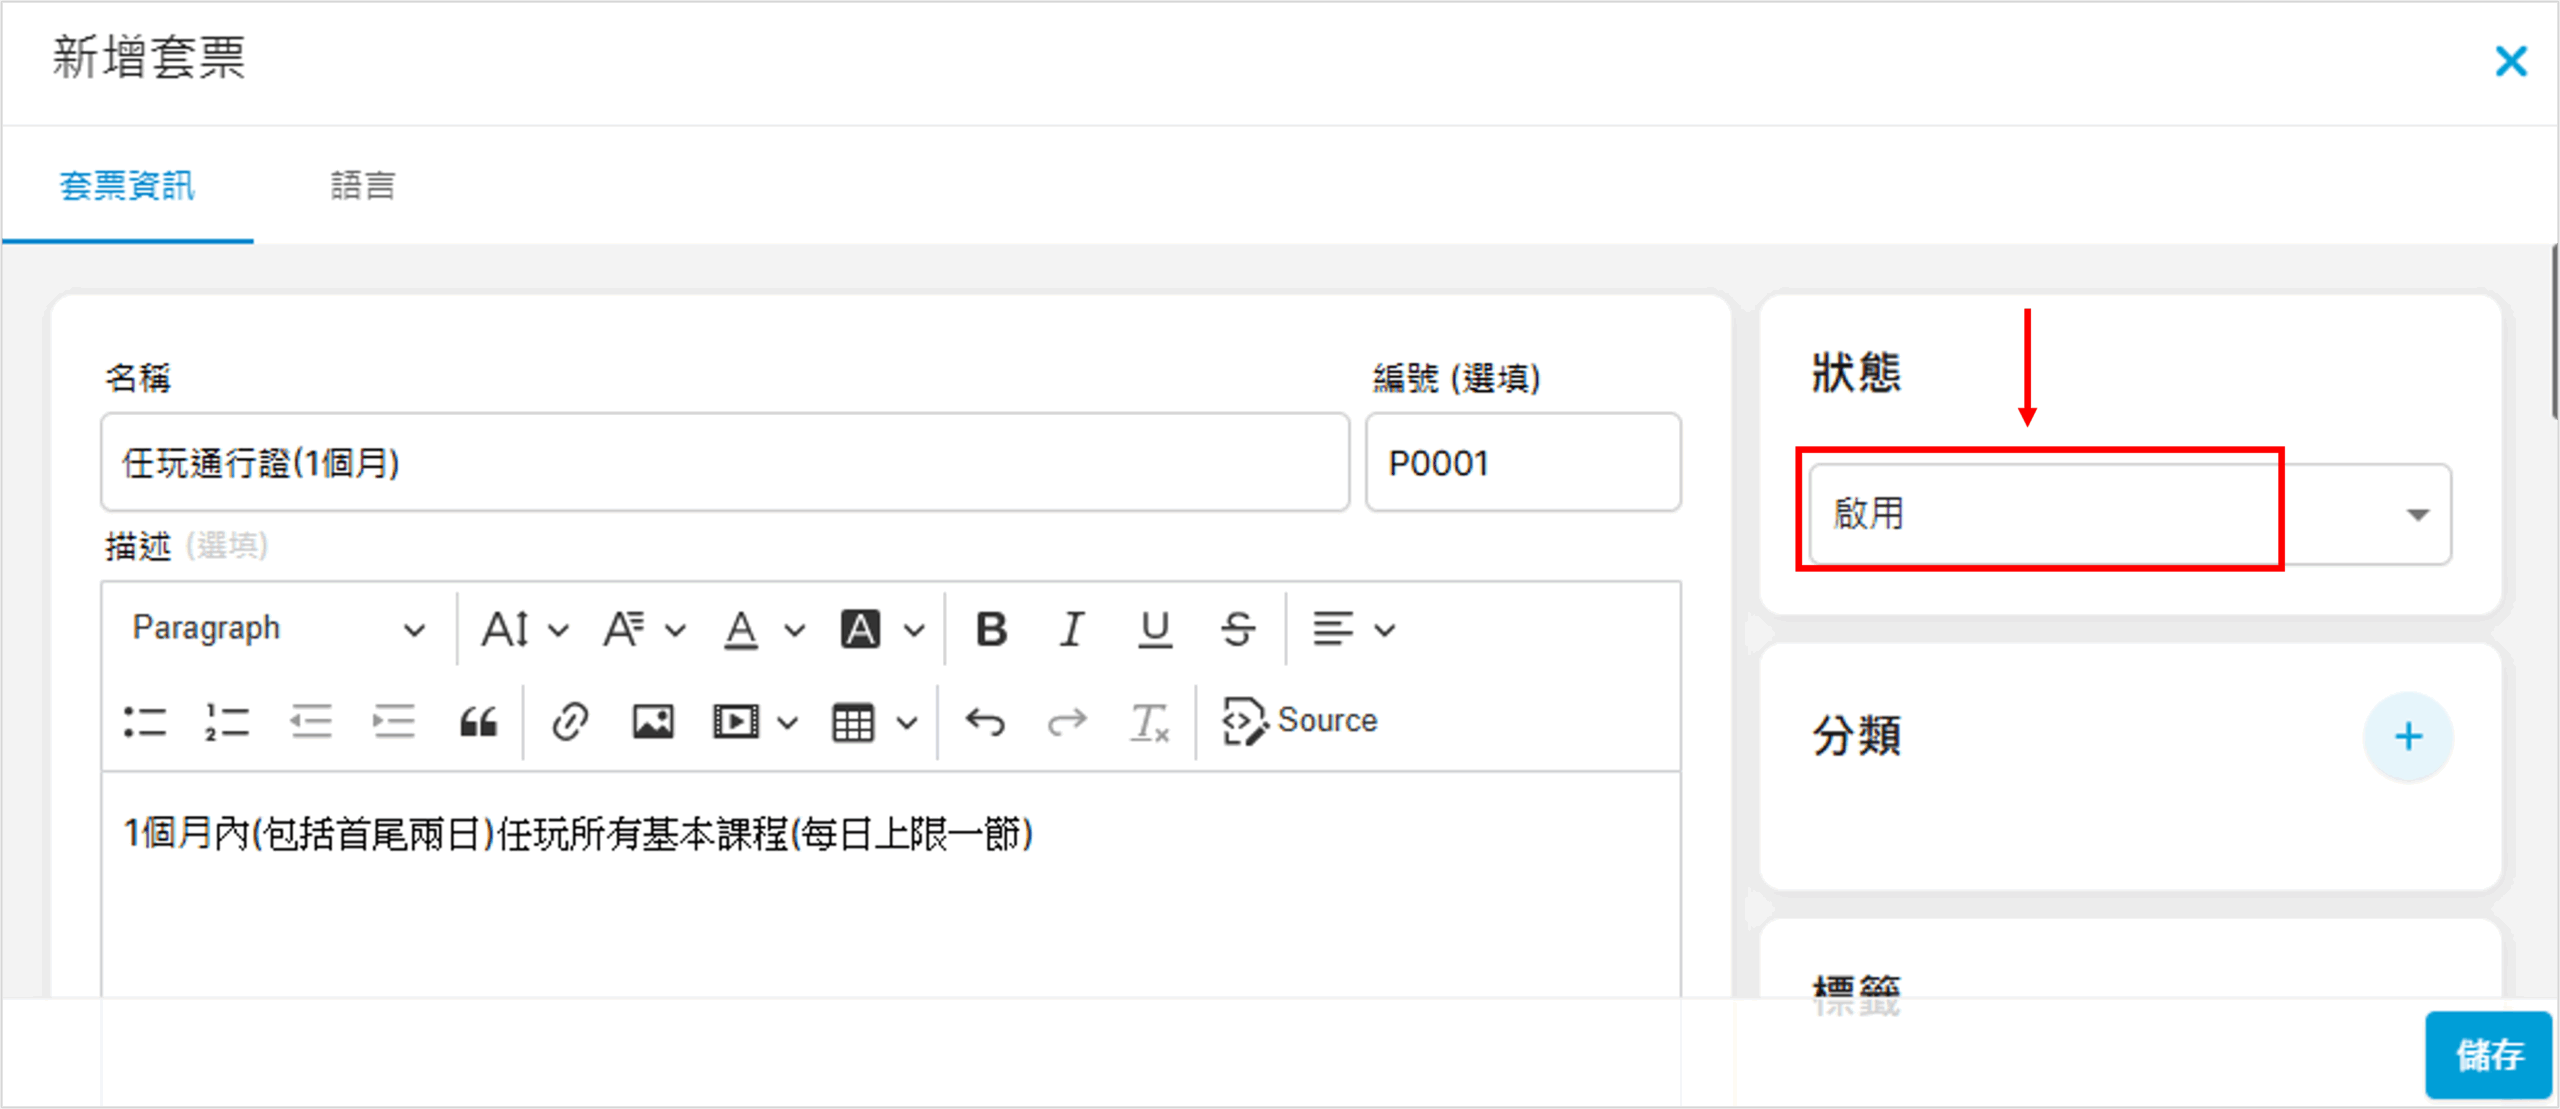Expand the text alignment options
This screenshot has height=1109, width=2560.
click(x=1354, y=630)
